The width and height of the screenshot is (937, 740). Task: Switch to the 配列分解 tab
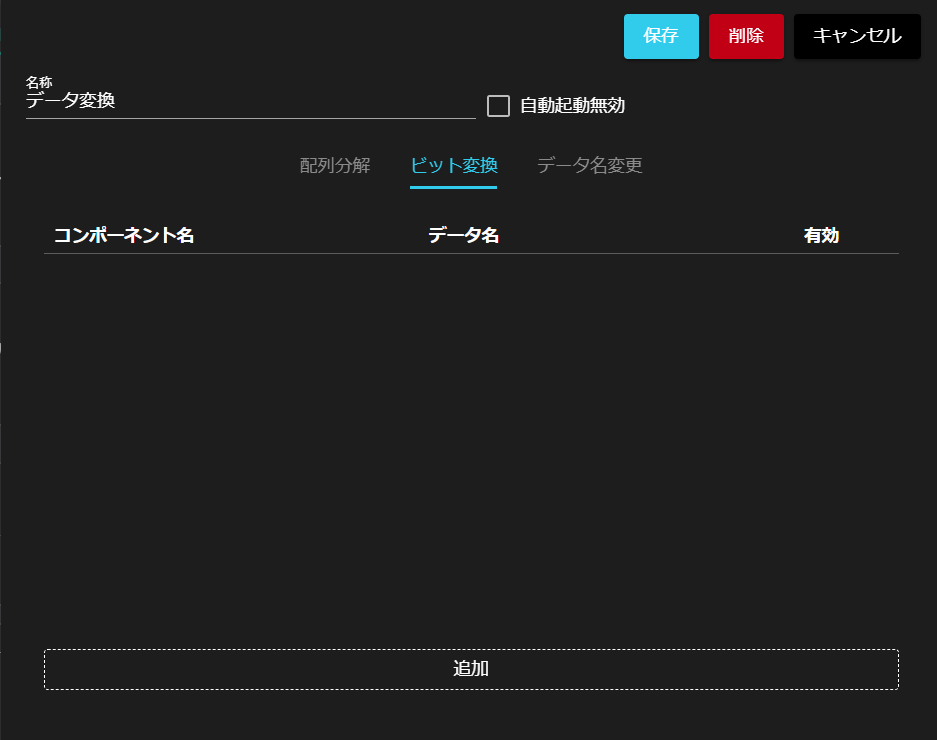335,166
